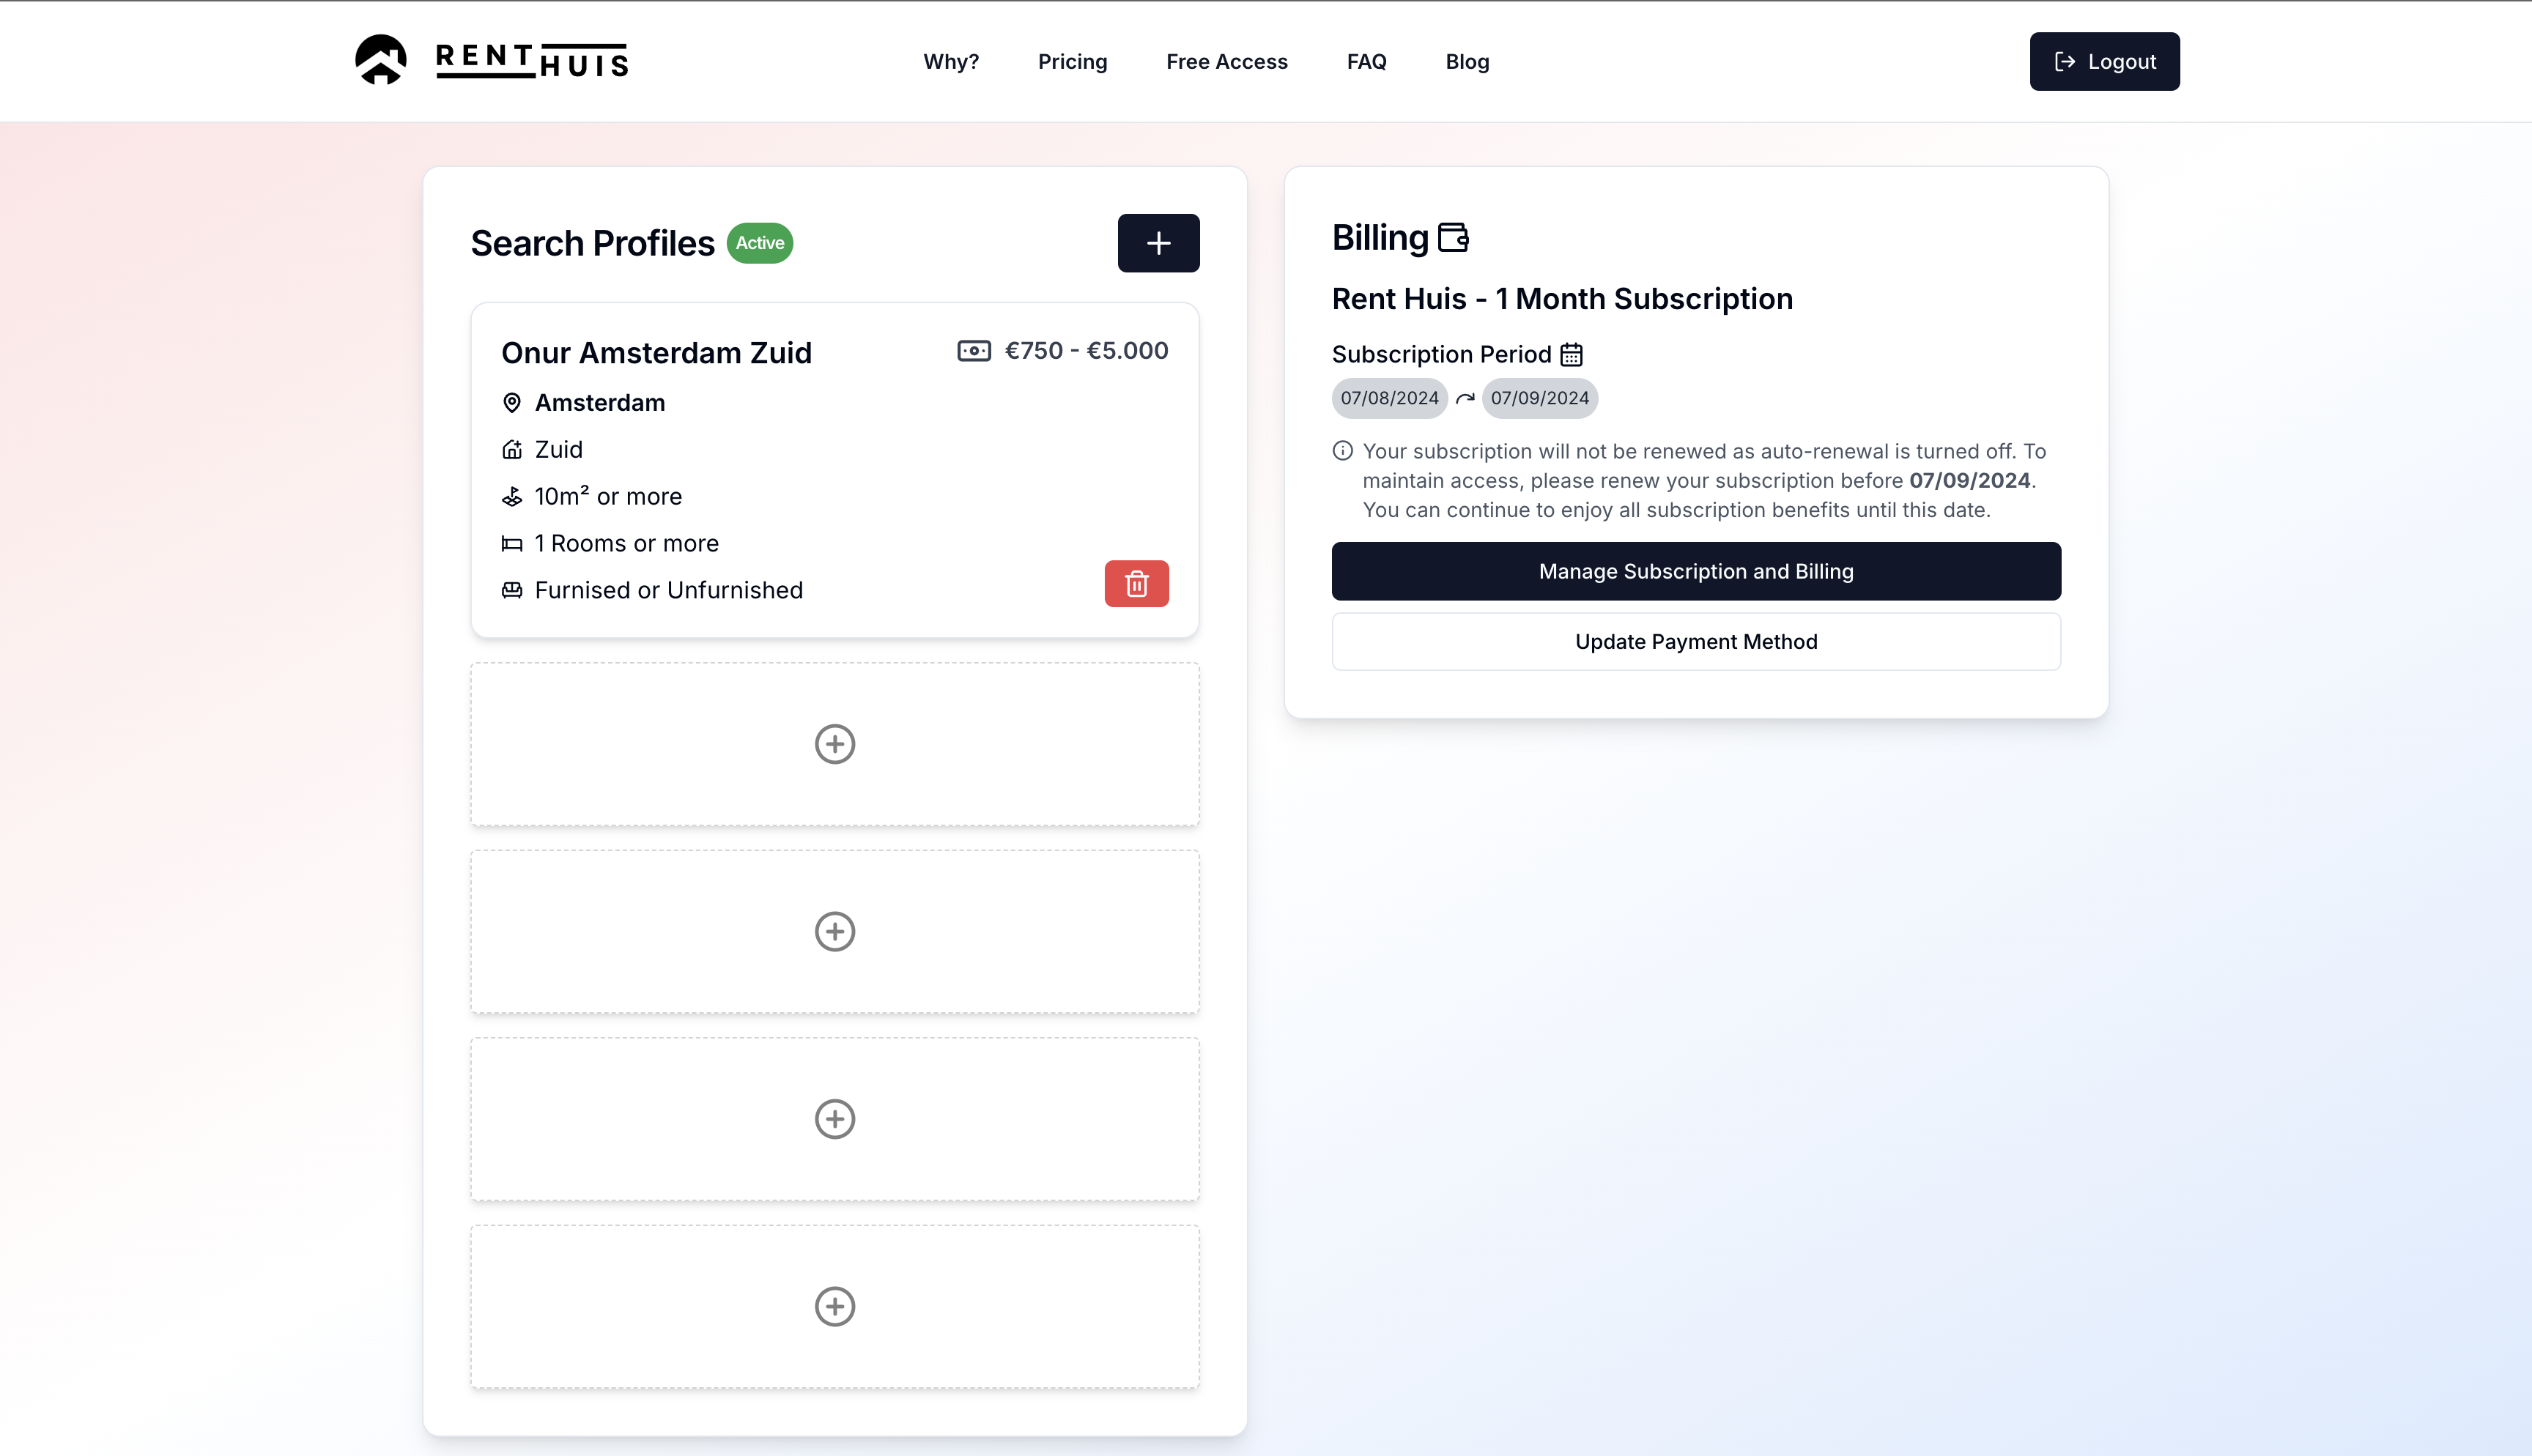
Task: Click Update Payment Method
Action: click(x=1696, y=641)
